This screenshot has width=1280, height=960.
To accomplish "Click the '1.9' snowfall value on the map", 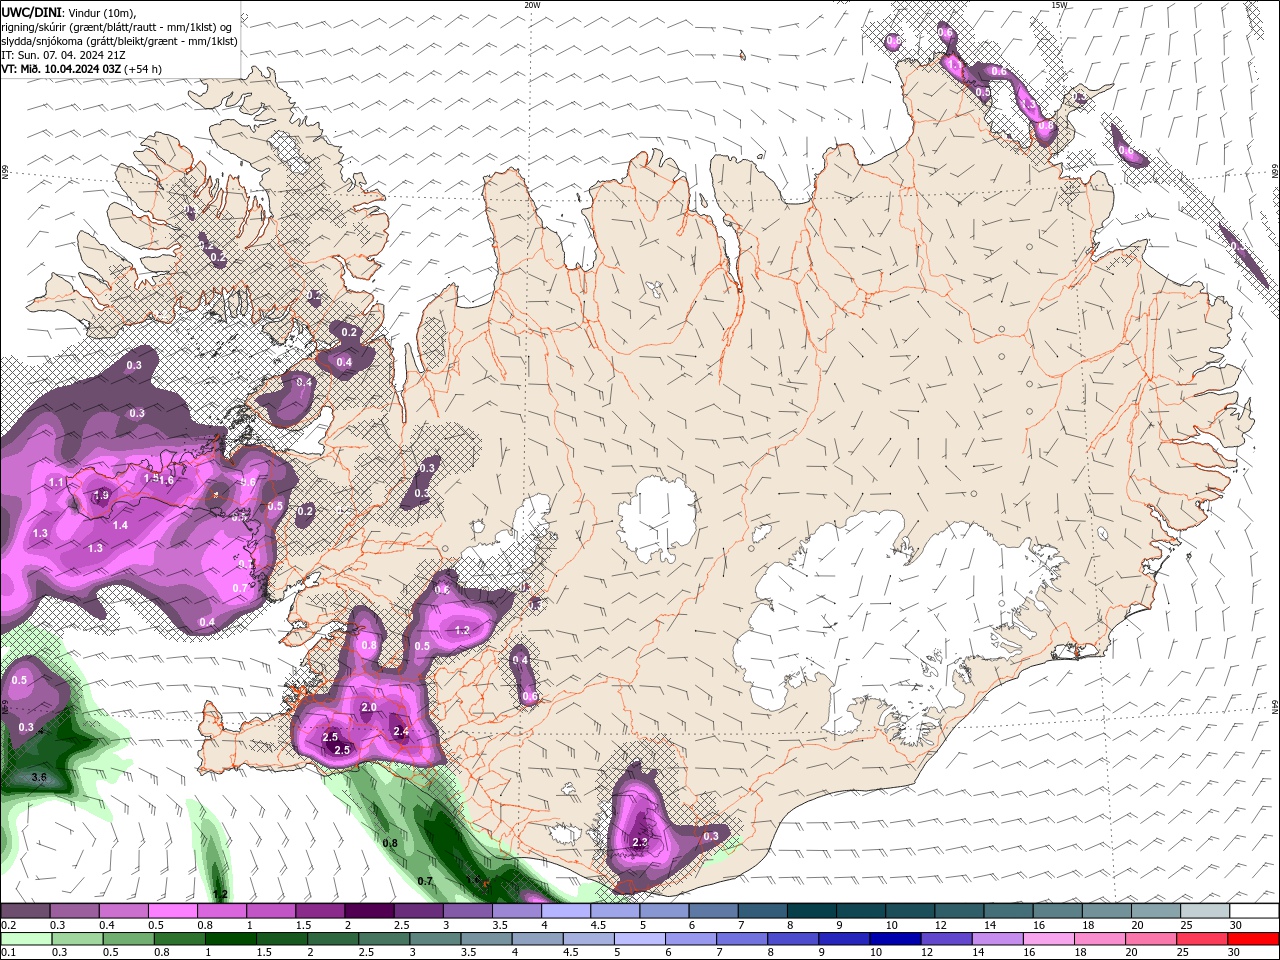I will click(x=101, y=495).
